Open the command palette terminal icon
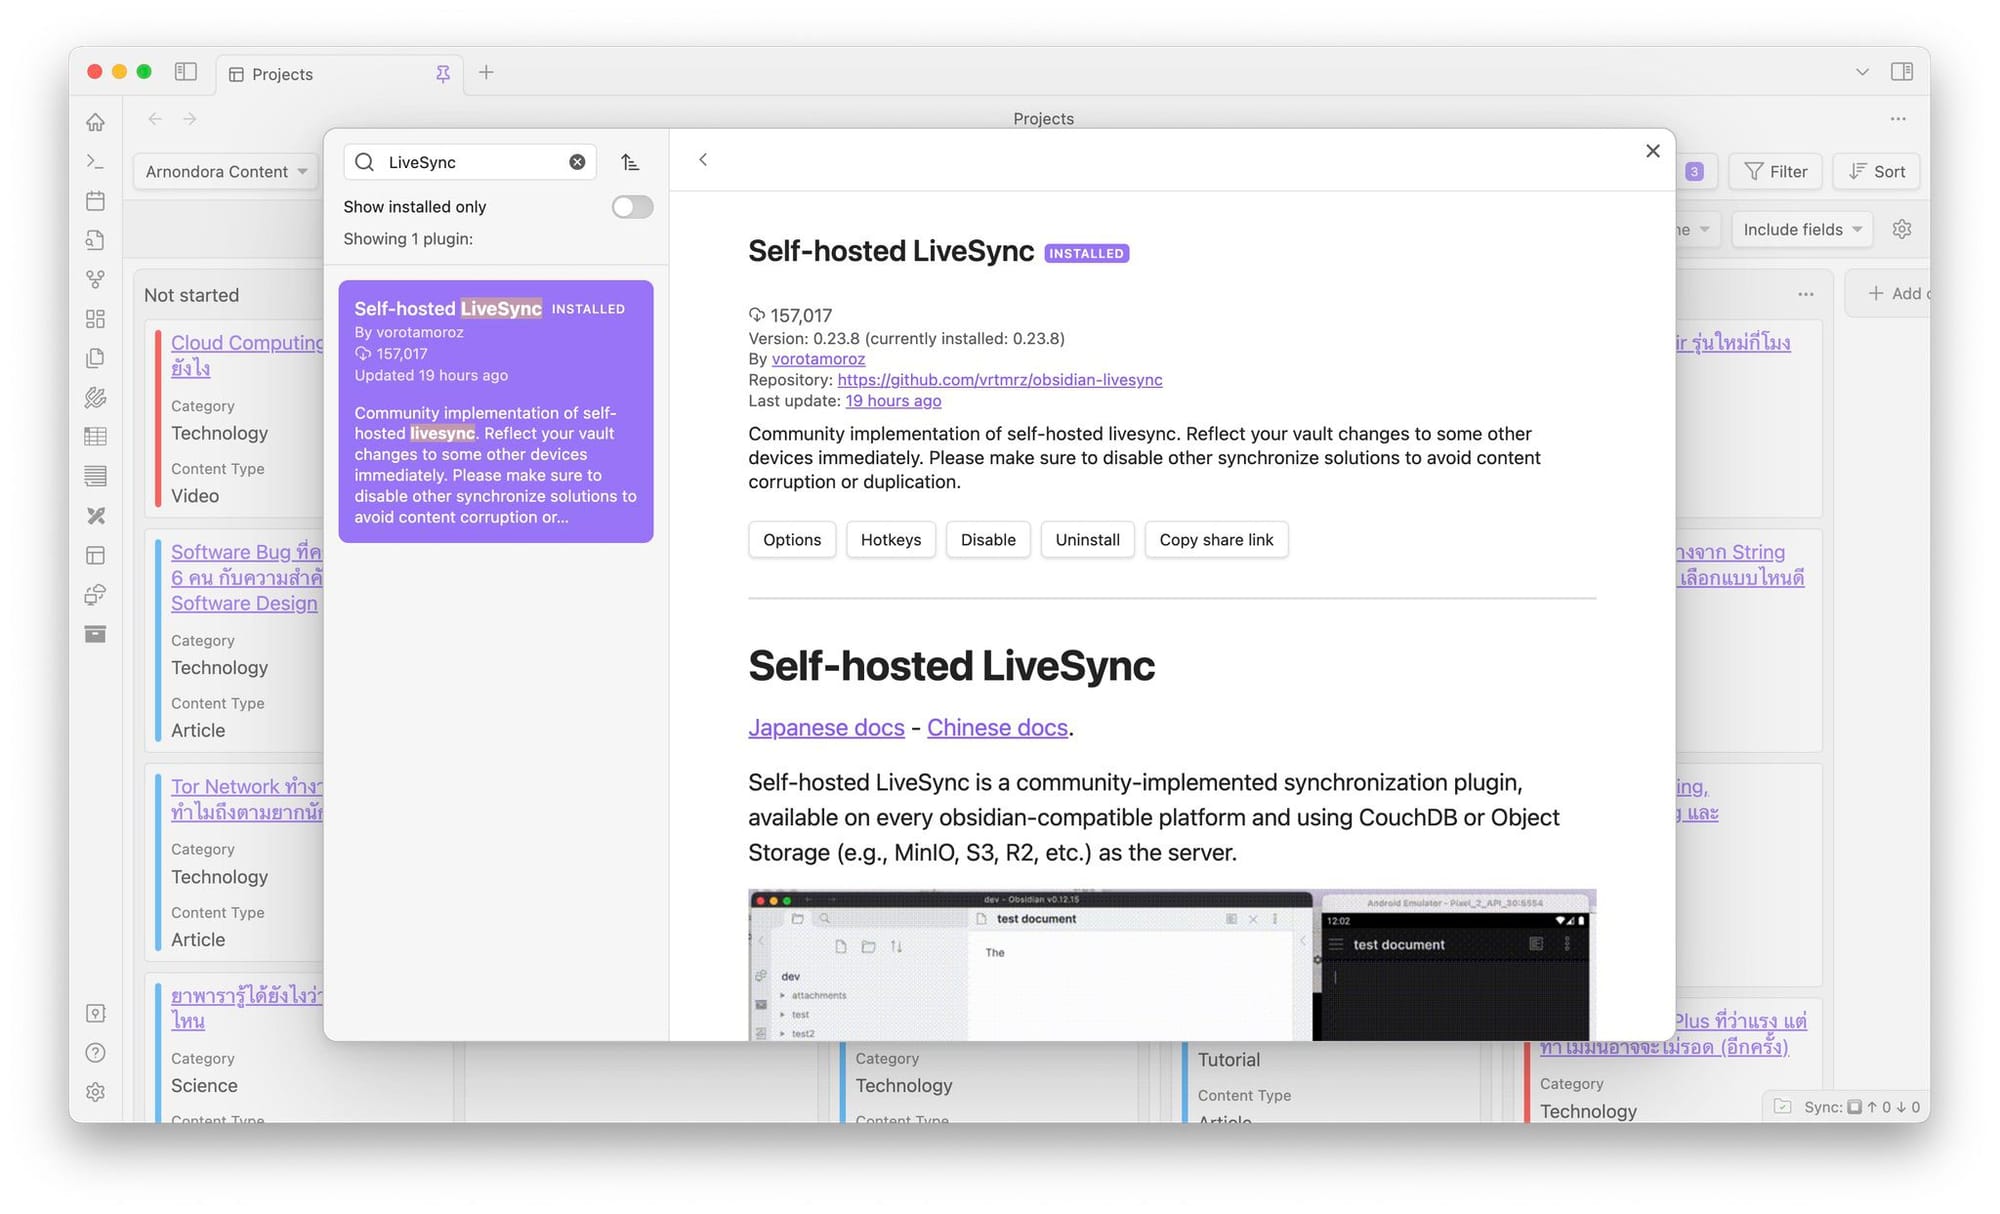Screen dimensions: 2000x1214 point(95,161)
